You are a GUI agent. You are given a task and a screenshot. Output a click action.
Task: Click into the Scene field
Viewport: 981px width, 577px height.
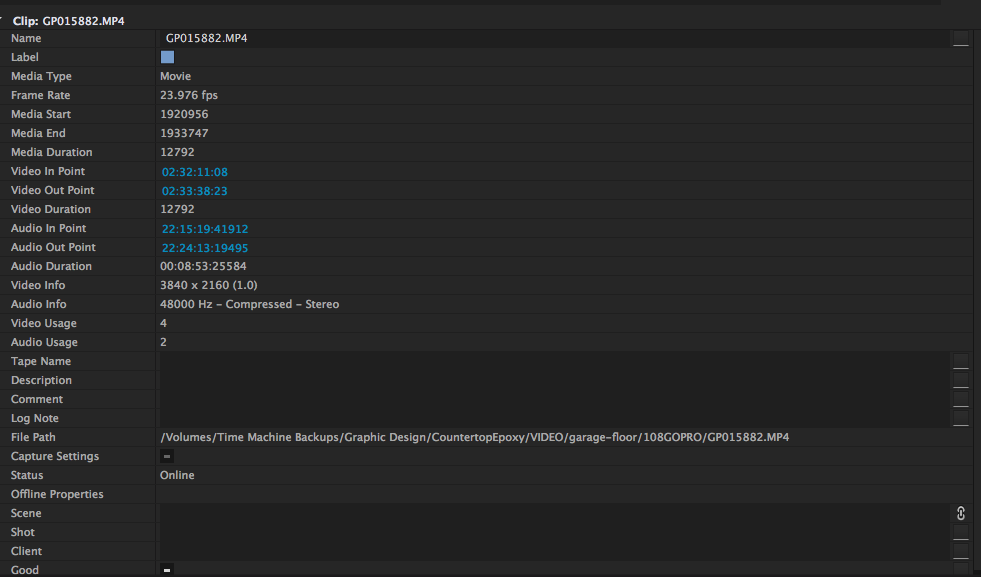(554, 513)
